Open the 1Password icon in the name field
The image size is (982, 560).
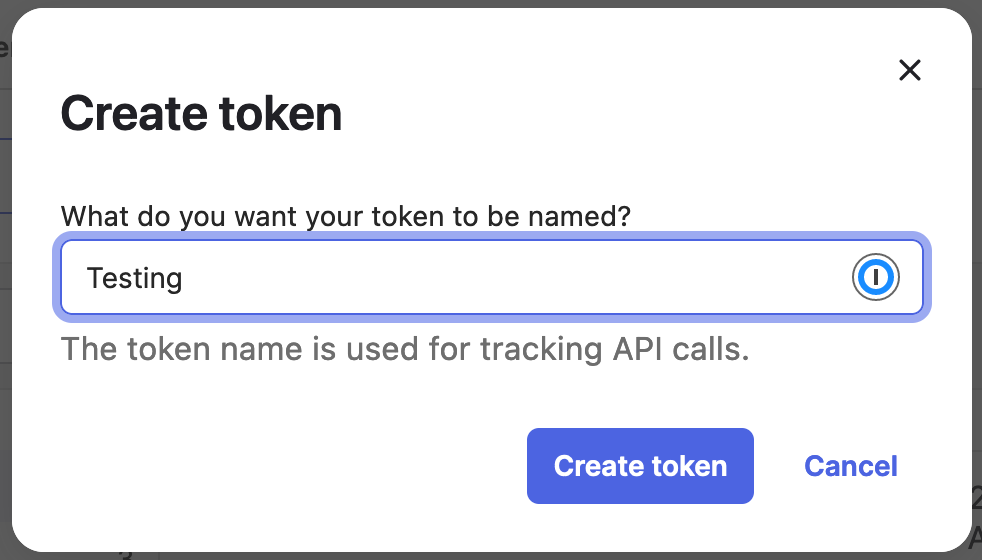875,277
